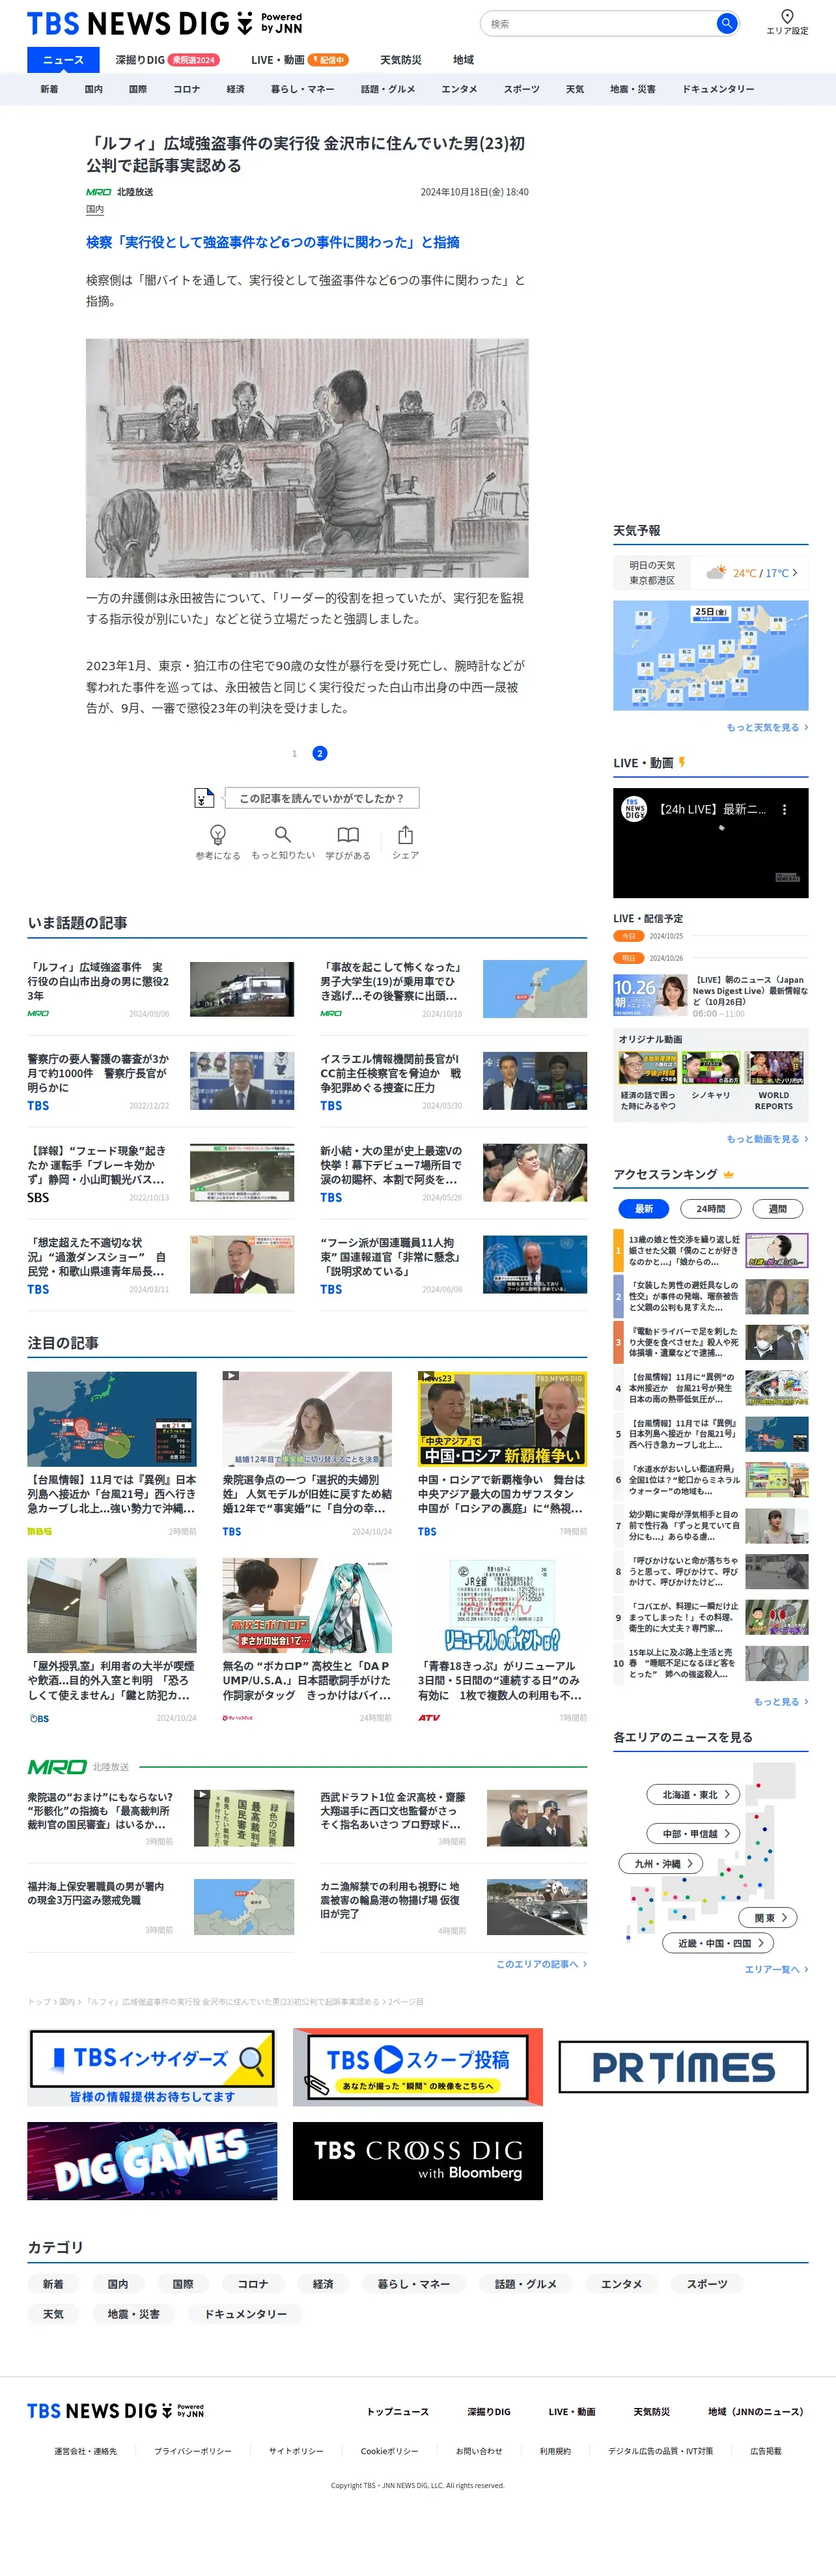Open イスラエル情報機関前長官 article
This screenshot has width=836, height=2576.
(x=453, y=1081)
